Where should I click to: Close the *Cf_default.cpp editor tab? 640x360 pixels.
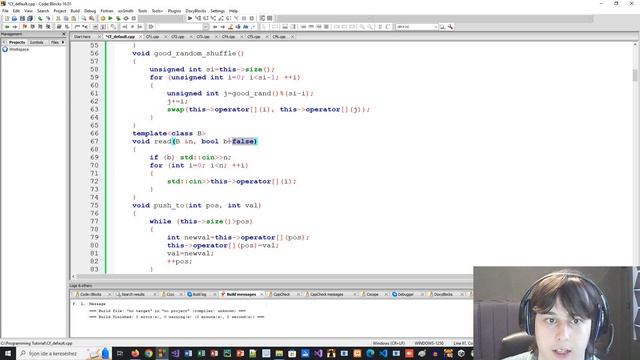point(140,37)
